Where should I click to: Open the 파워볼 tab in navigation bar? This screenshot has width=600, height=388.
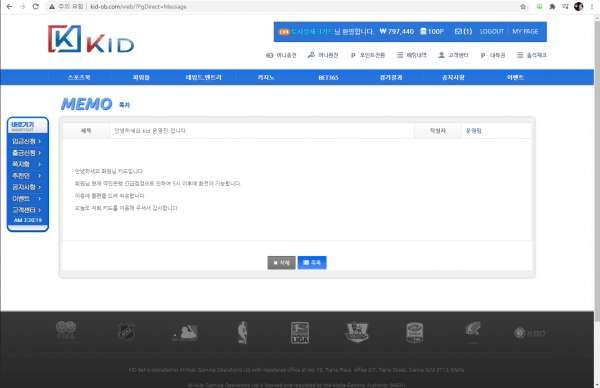(x=141, y=77)
